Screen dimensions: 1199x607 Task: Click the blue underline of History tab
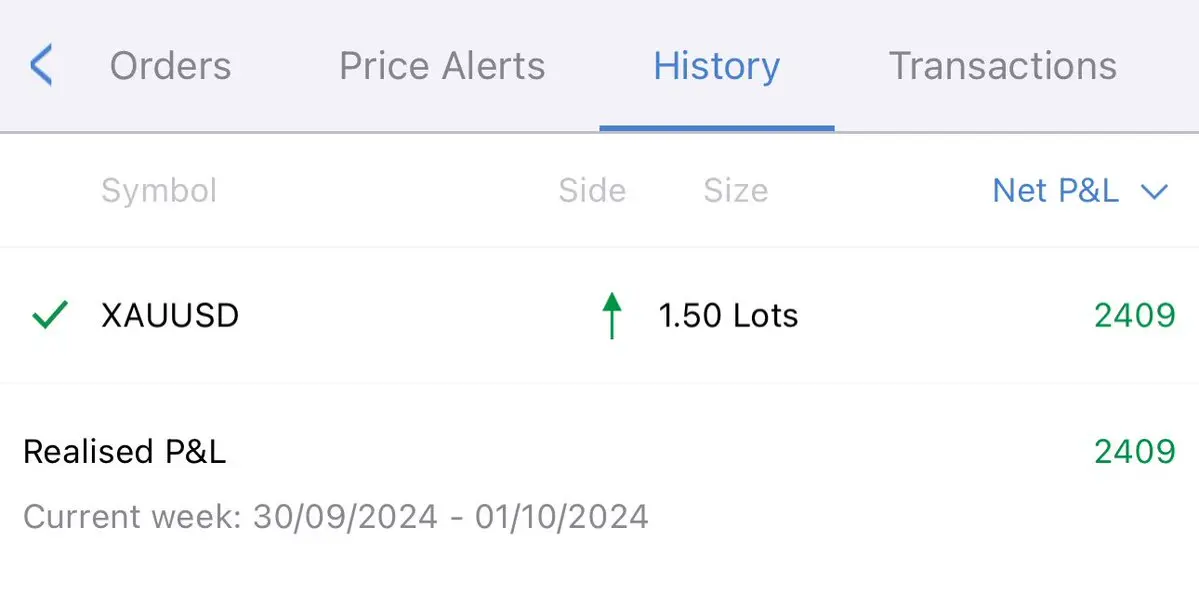[716, 128]
